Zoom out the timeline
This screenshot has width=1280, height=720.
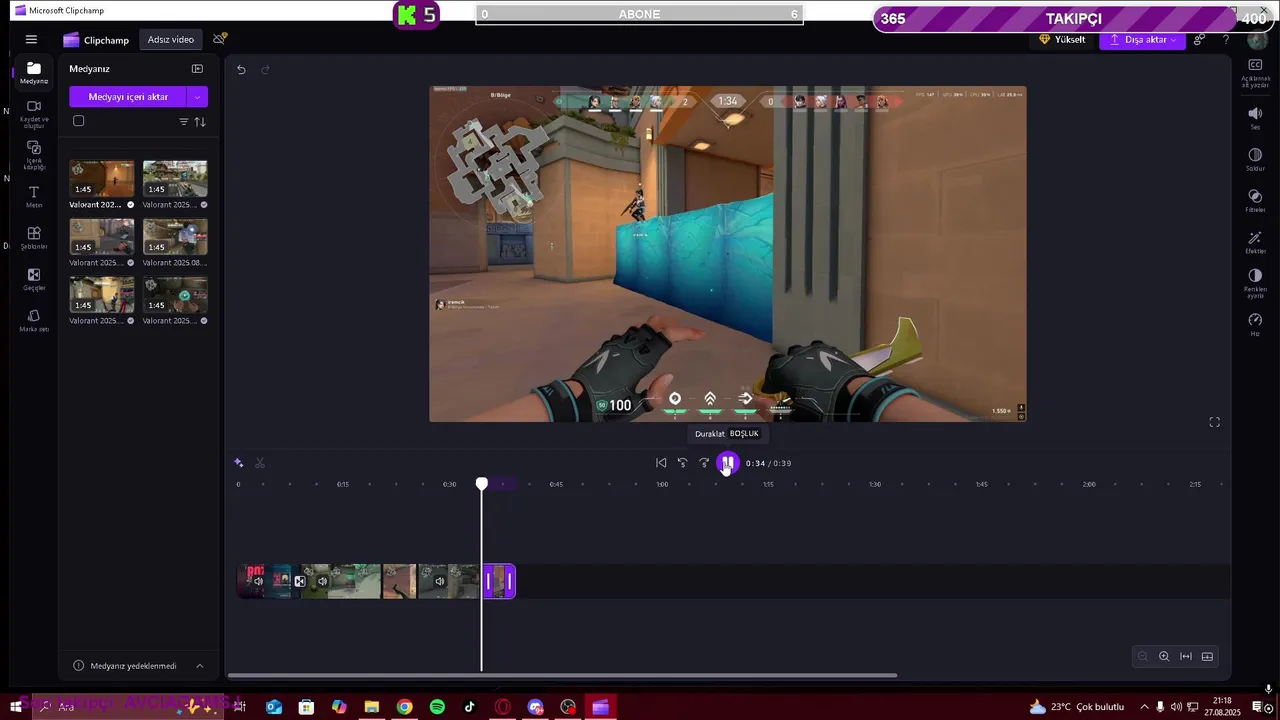1142,656
